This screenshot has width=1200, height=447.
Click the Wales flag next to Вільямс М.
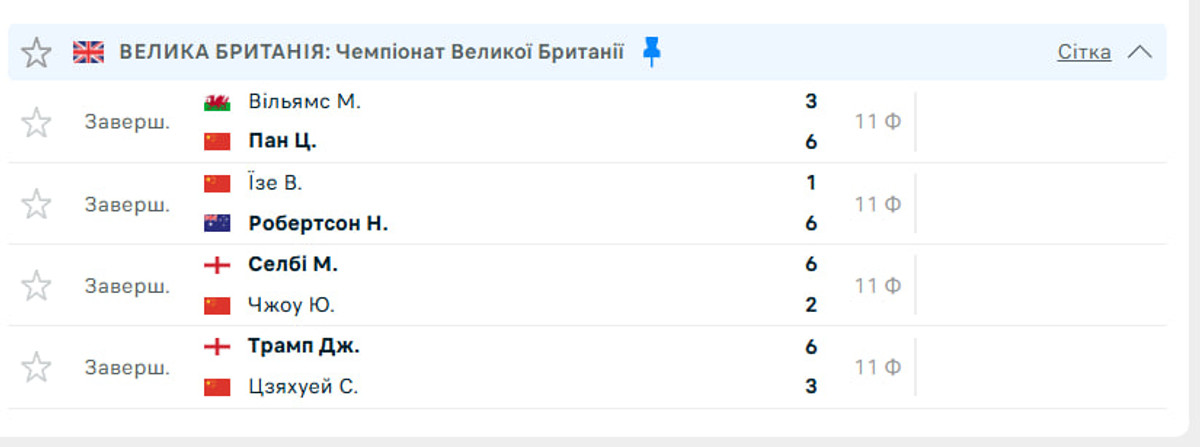click(217, 102)
